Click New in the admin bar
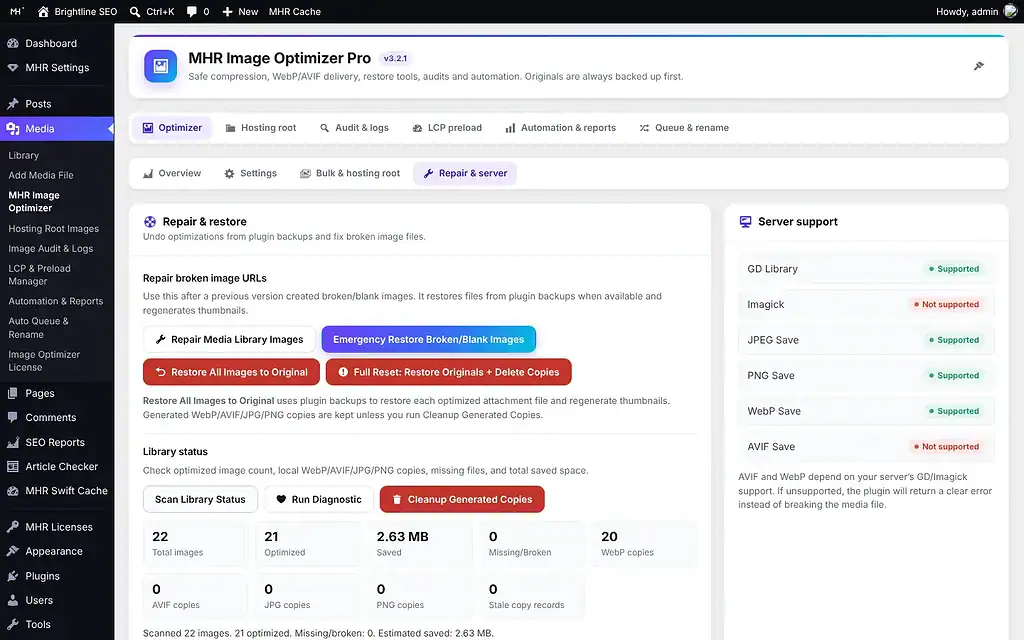The image size is (1024, 640). pos(240,12)
